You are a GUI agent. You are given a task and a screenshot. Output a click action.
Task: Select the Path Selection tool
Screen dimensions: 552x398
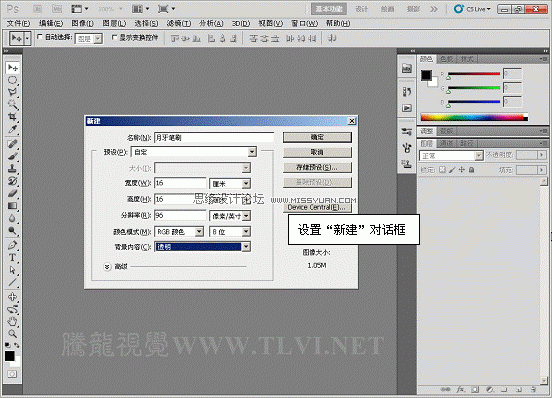[x=13, y=270]
